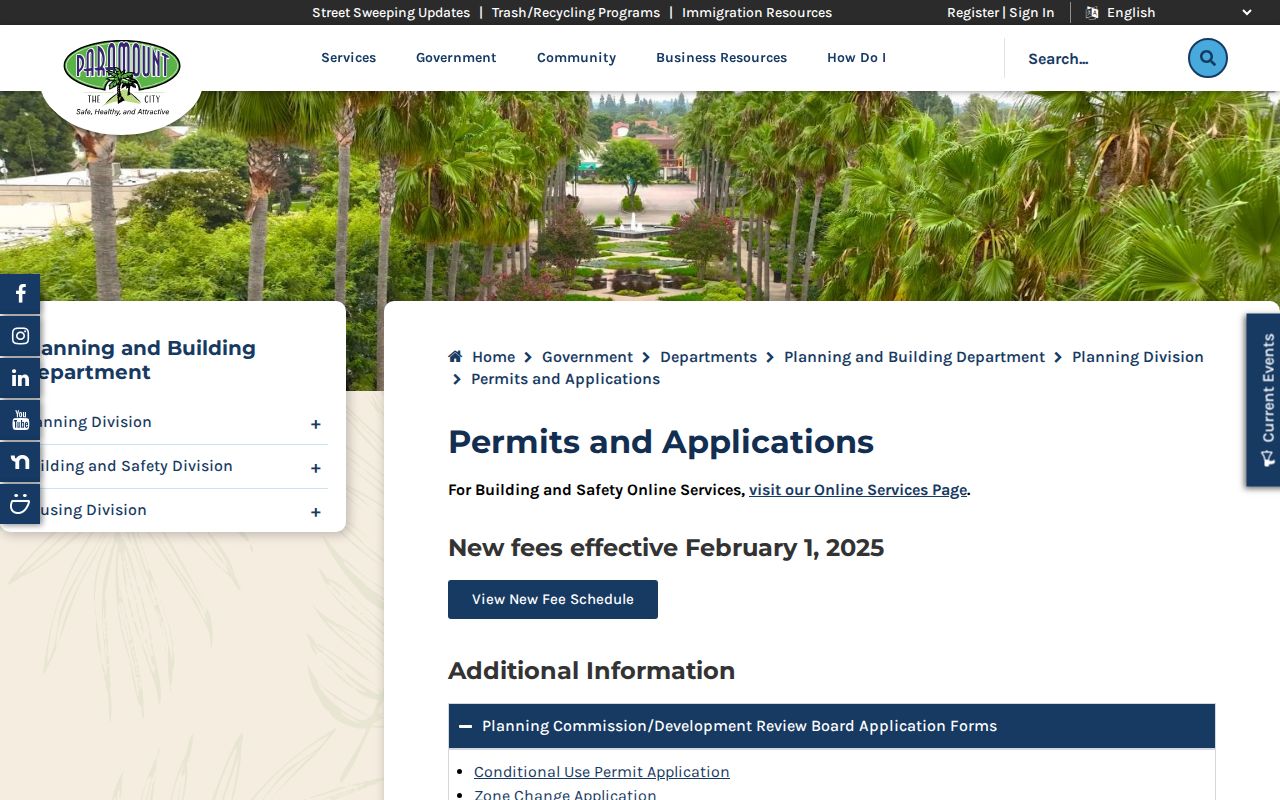Open the Community menu
Image resolution: width=1280 pixels, height=800 pixels.
pos(576,58)
